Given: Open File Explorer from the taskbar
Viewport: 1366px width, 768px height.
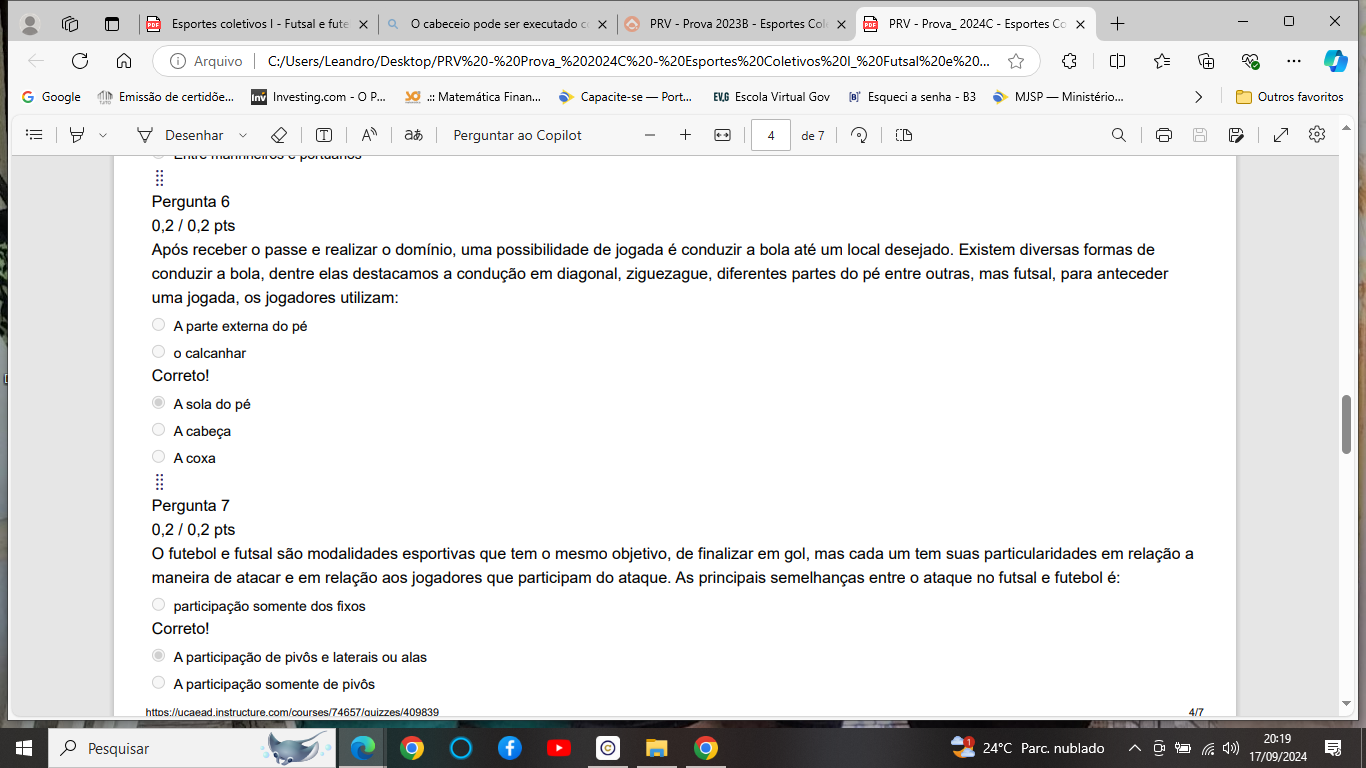Looking at the screenshot, I should coord(656,748).
